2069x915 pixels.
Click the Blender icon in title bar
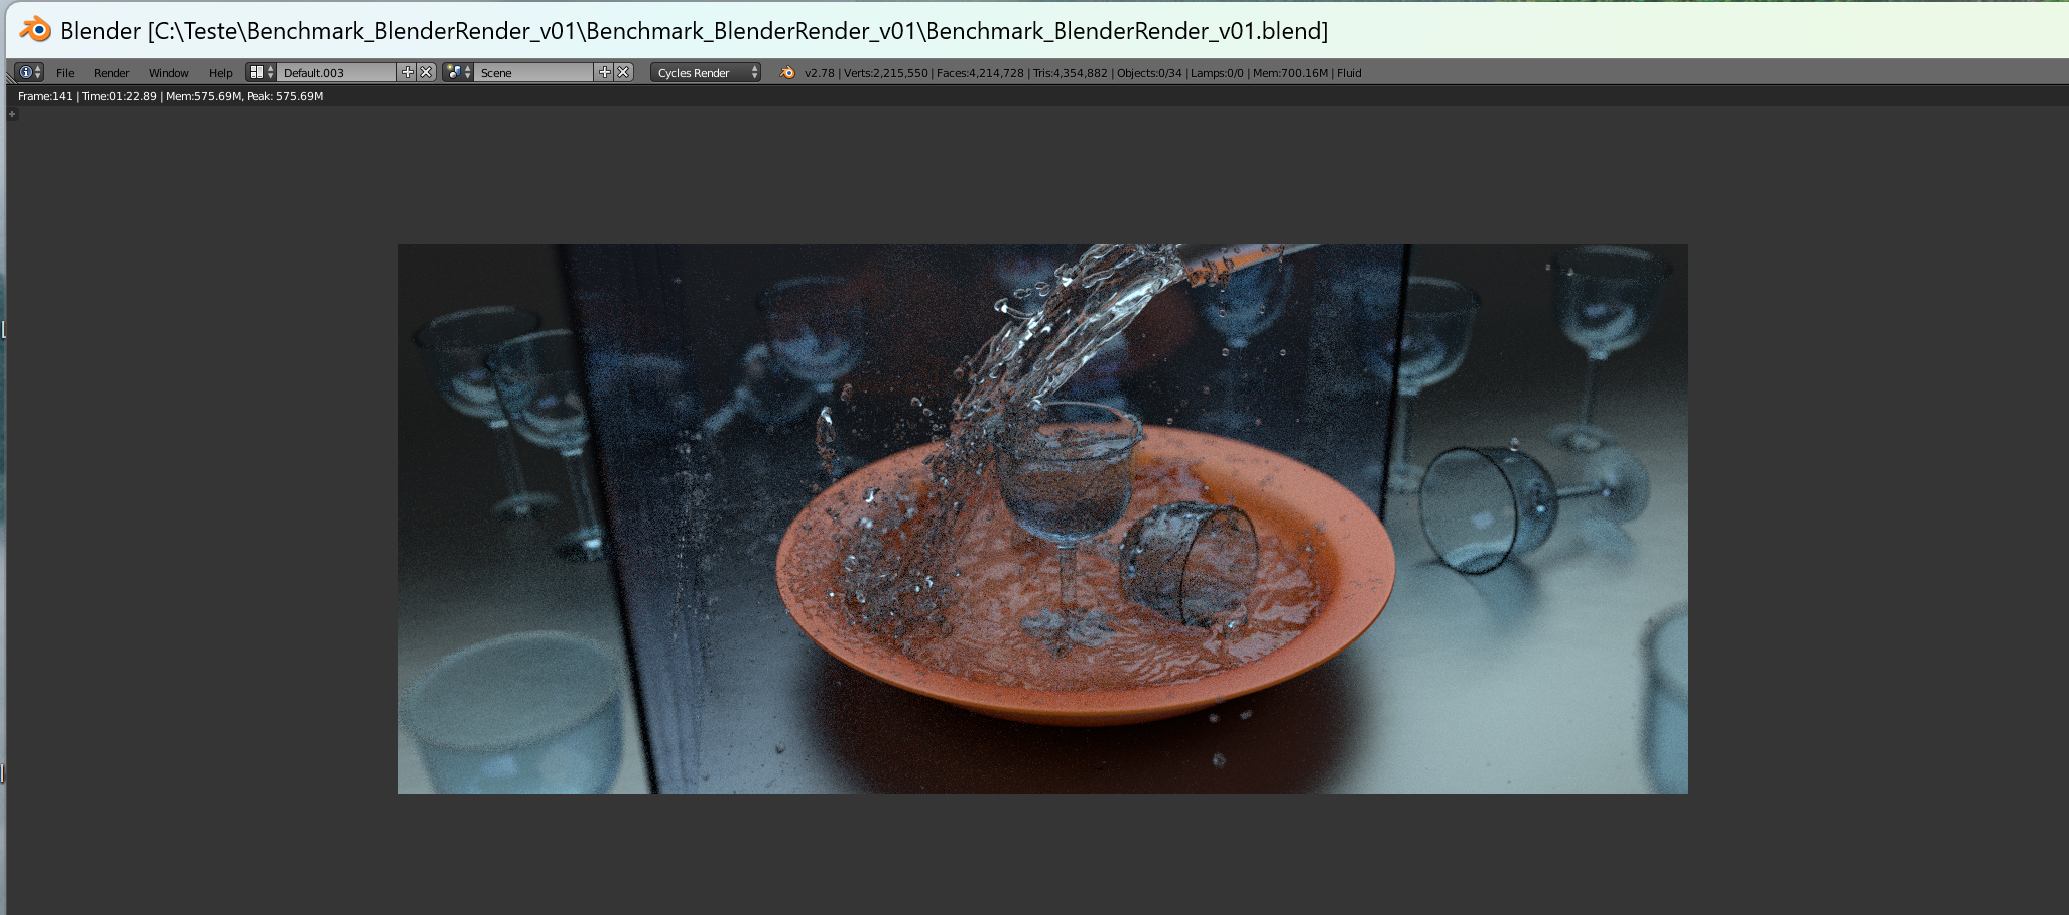coord(35,30)
